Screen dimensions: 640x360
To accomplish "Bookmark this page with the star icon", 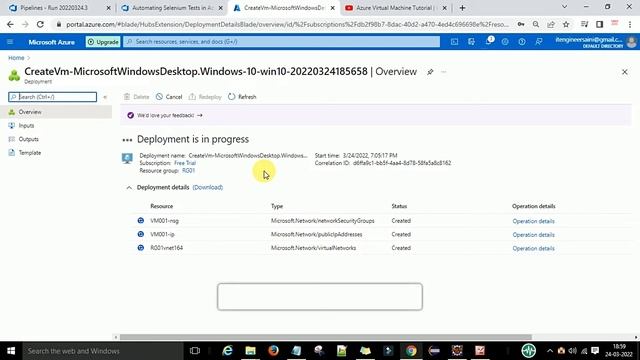I will click(x=566, y=24).
